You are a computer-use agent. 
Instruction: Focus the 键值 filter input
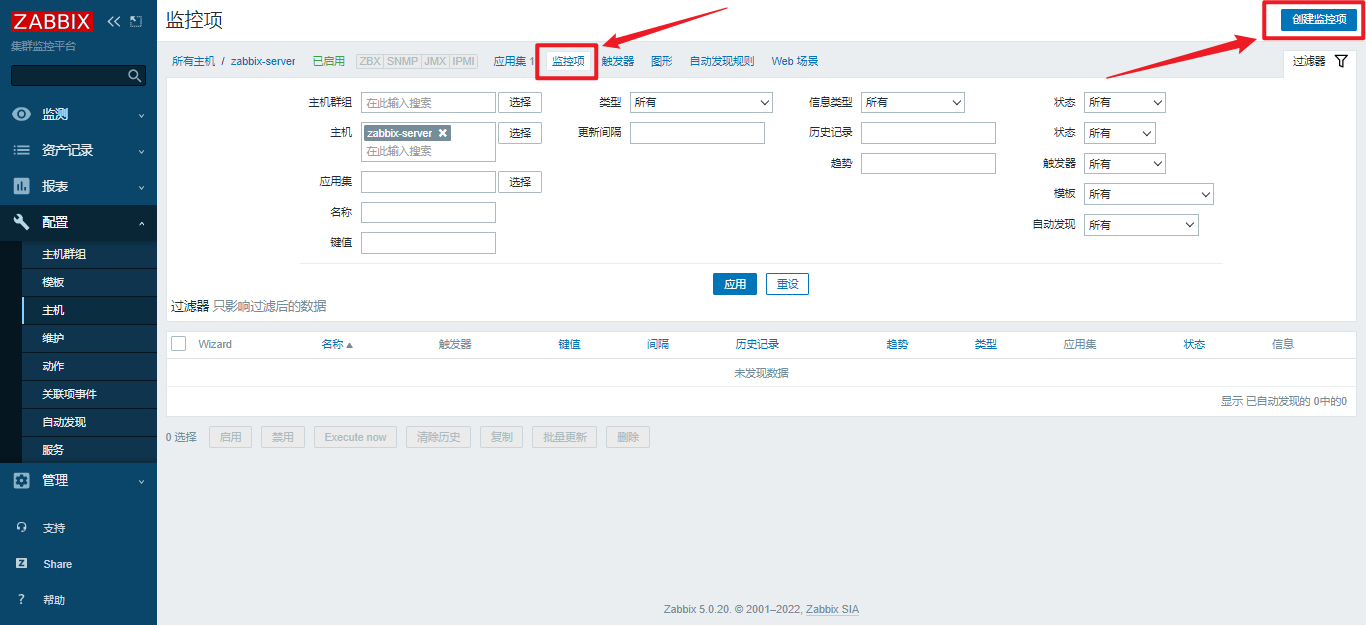pos(428,243)
